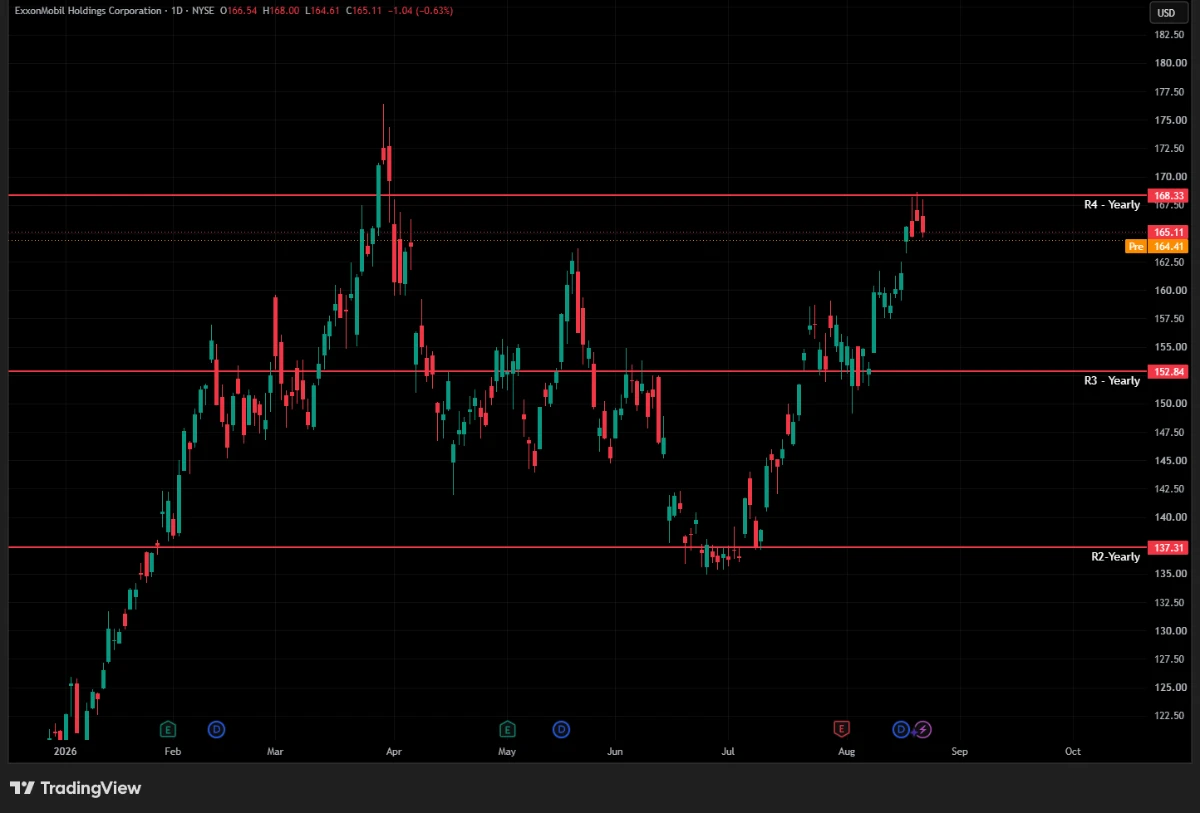Click the Feb label on the time axis
Screen dimensions: 1200x813
(x=172, y=751)
